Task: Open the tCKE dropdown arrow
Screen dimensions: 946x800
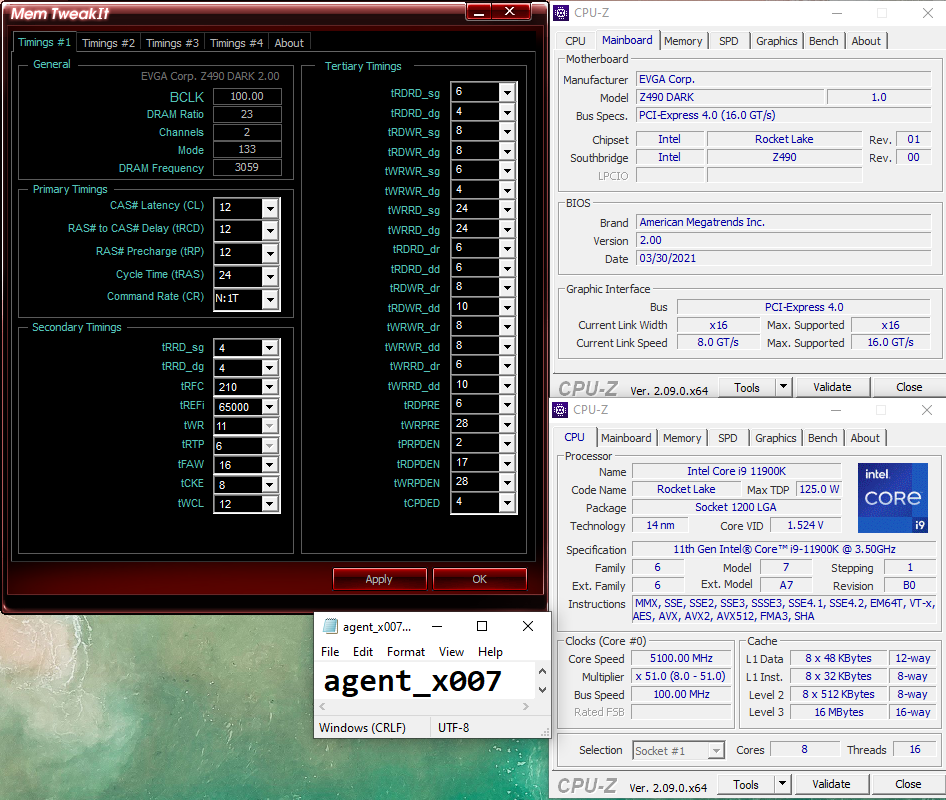Action: coord(270,484)
